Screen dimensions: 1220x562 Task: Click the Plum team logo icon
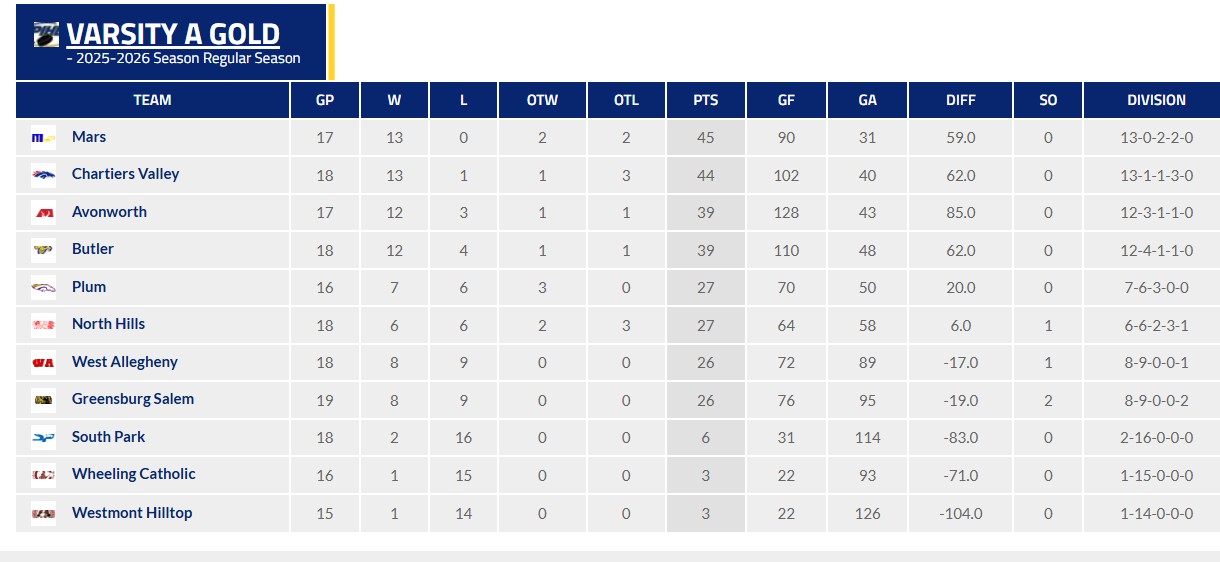(x=43, y=288)
